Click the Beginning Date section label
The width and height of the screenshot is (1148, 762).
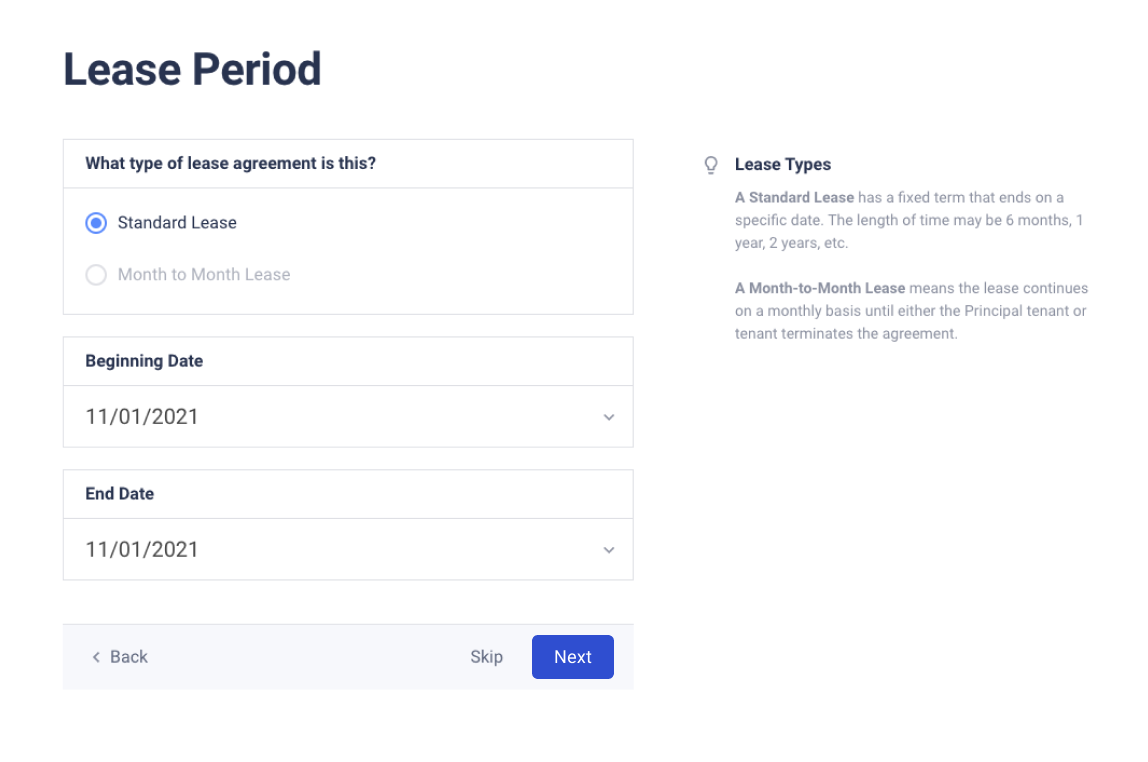tap(144, 361)
